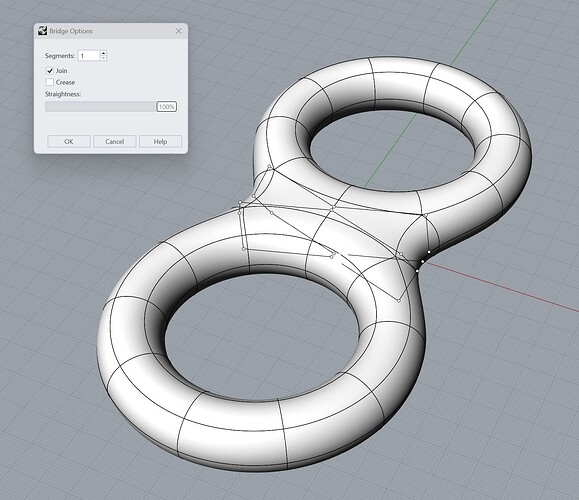Screen dimensions: 579x500
Task: Uncheck the Join checkbox
Action: pos(49,71)
